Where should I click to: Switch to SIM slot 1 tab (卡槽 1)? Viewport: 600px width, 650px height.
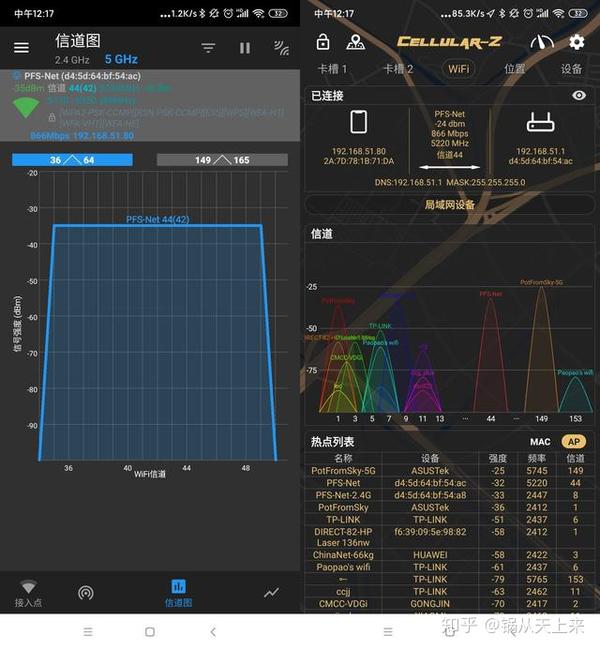point(332,69)
